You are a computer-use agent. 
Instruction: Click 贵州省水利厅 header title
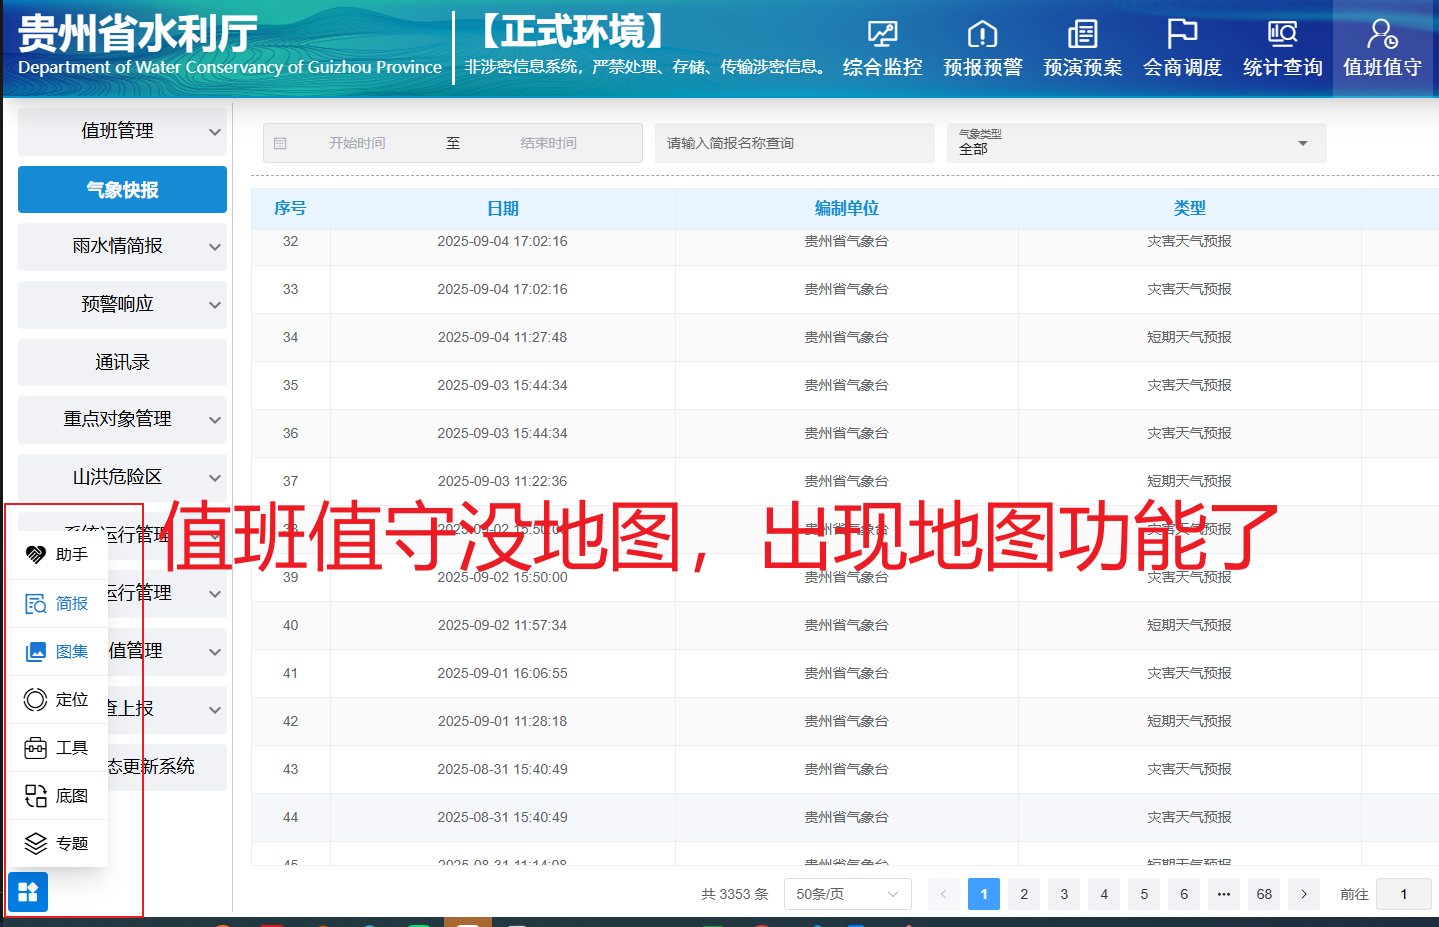point(138,33)
